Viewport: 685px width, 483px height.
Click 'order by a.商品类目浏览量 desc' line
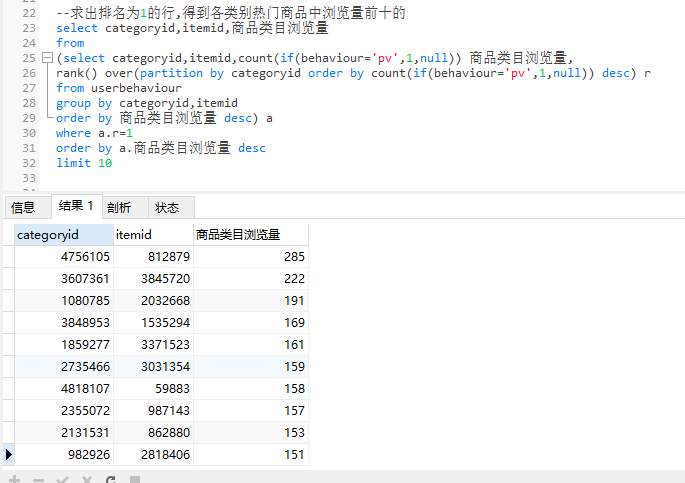(x=161, y=148)
